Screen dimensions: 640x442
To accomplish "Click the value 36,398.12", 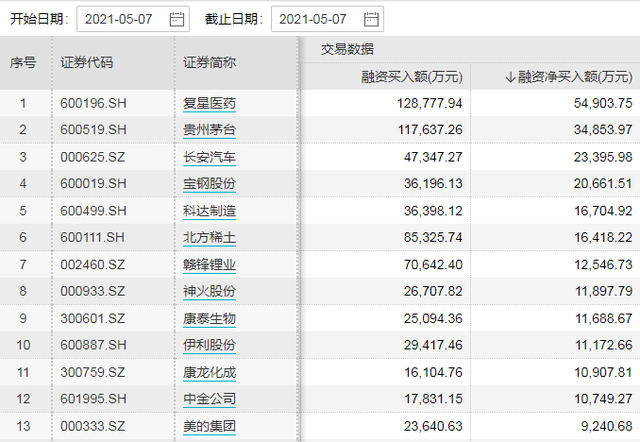I will pyautogui.click(x=433, y=211).
